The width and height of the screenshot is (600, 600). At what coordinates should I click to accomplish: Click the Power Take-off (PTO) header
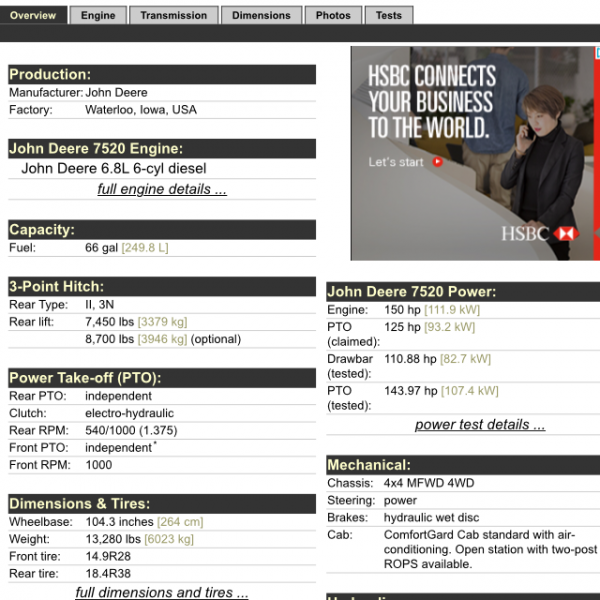pos(162,378)
